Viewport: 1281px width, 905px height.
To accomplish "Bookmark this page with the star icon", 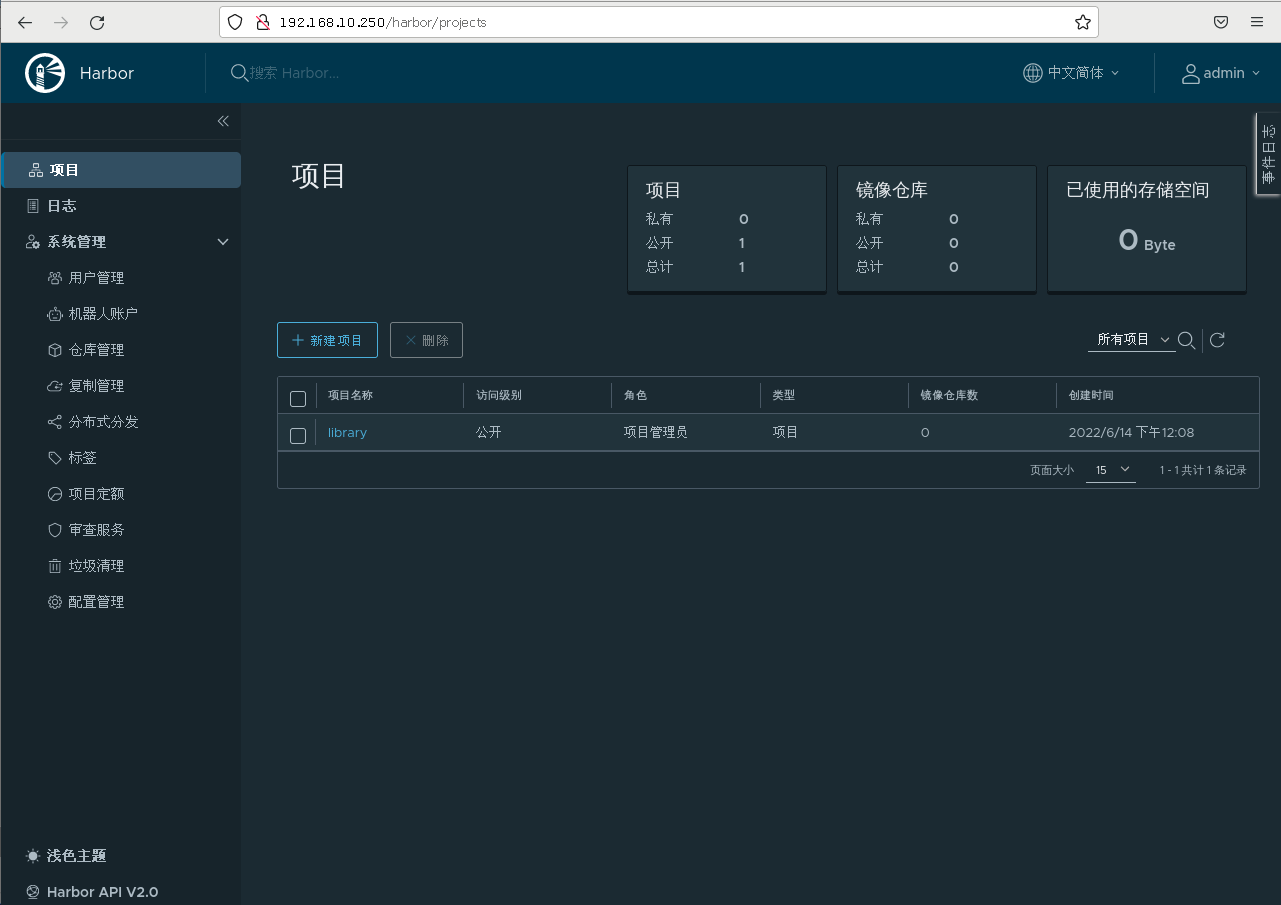I will point(1082,22).
